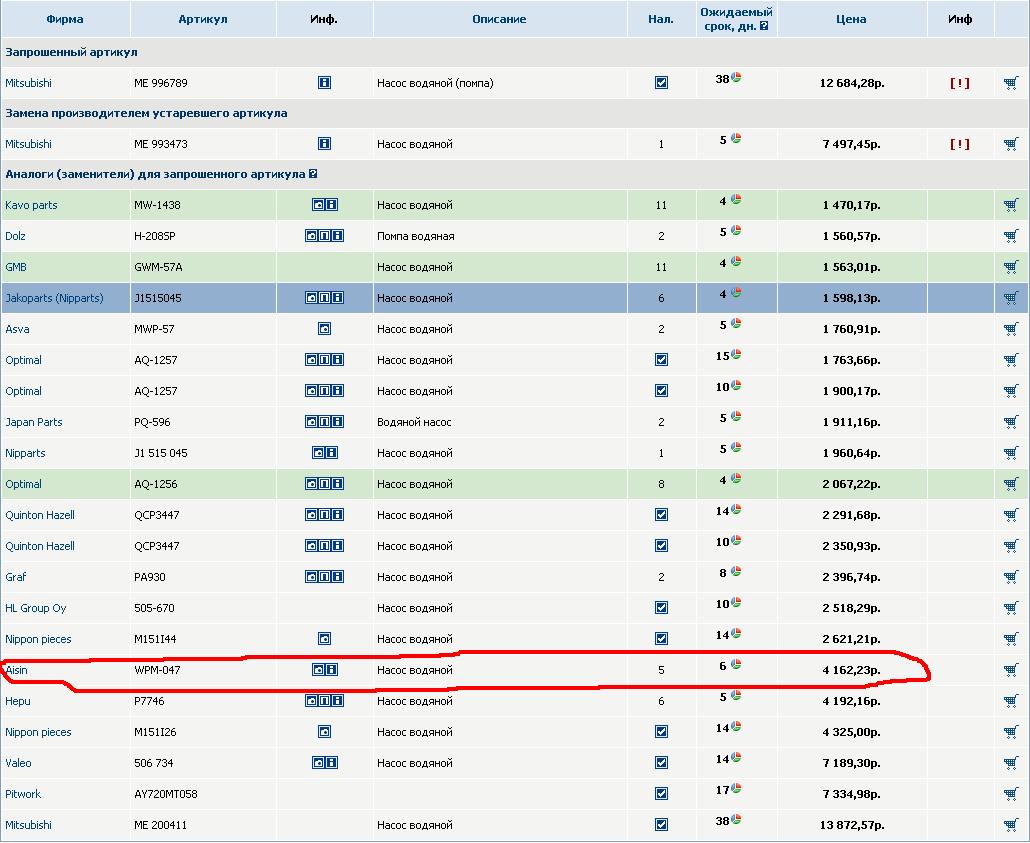Image resolution: width=1030 pixels, height=843 pixels.
Task: Select the Graf PA930 price cell
Action: [x=851, y=577]
